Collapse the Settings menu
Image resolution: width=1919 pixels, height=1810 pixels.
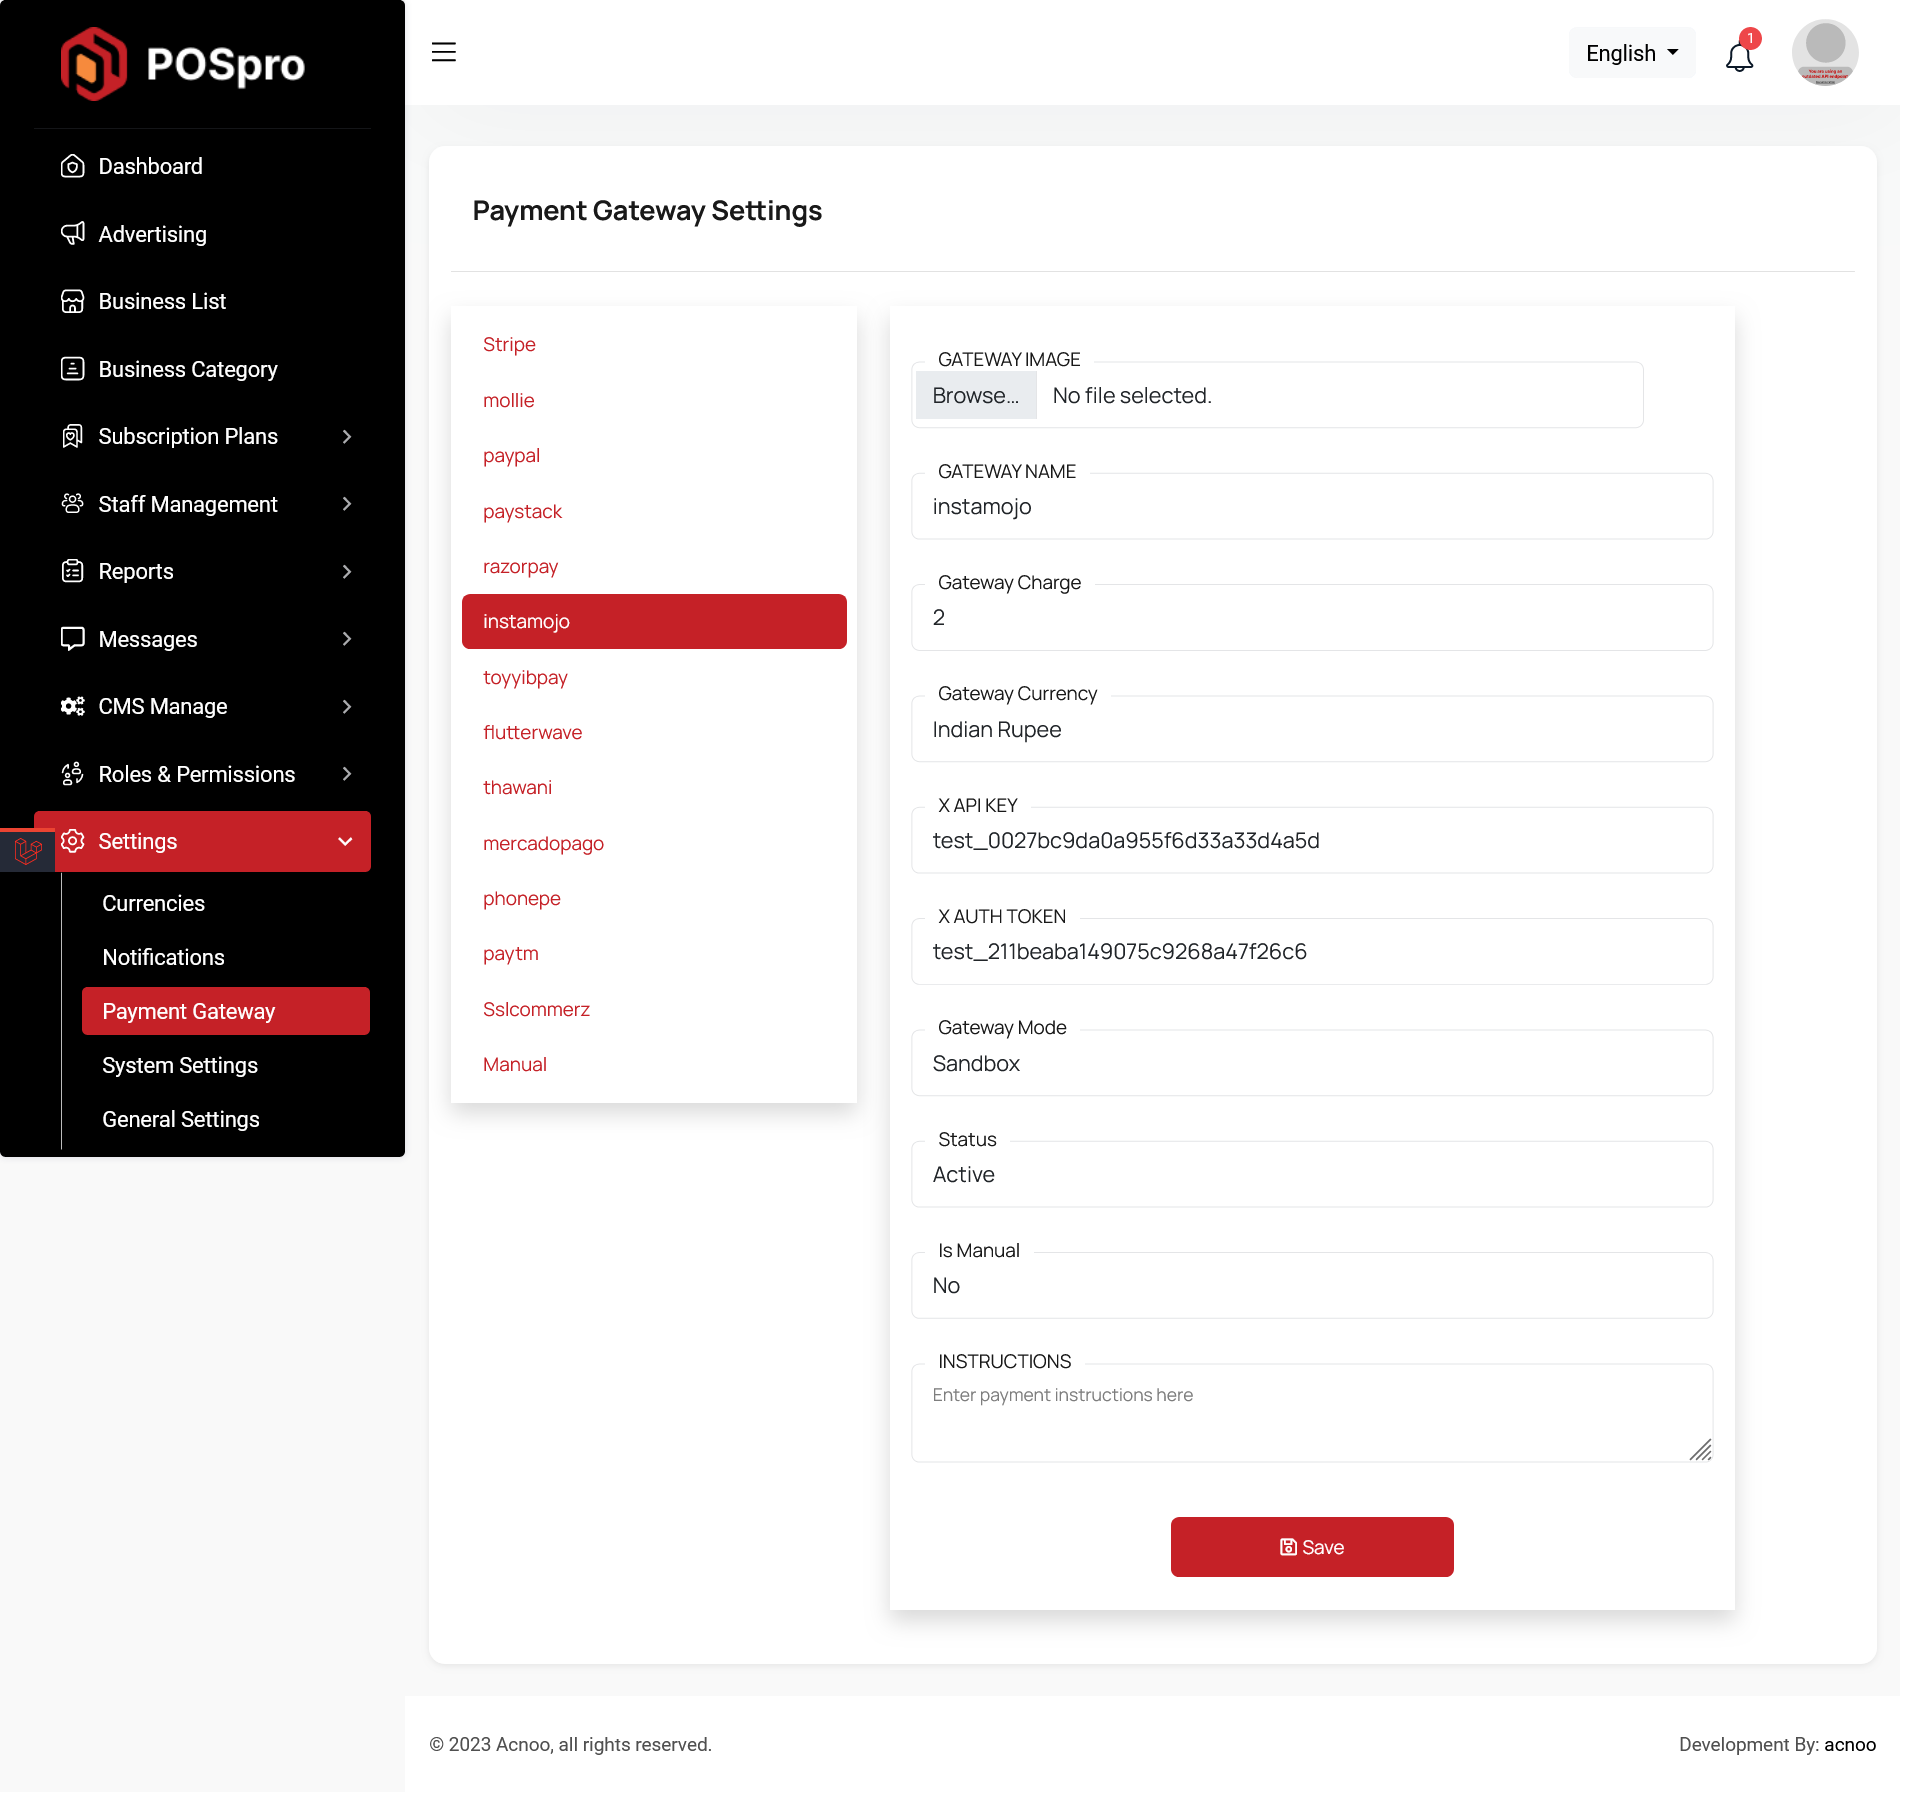coord(345,841)
